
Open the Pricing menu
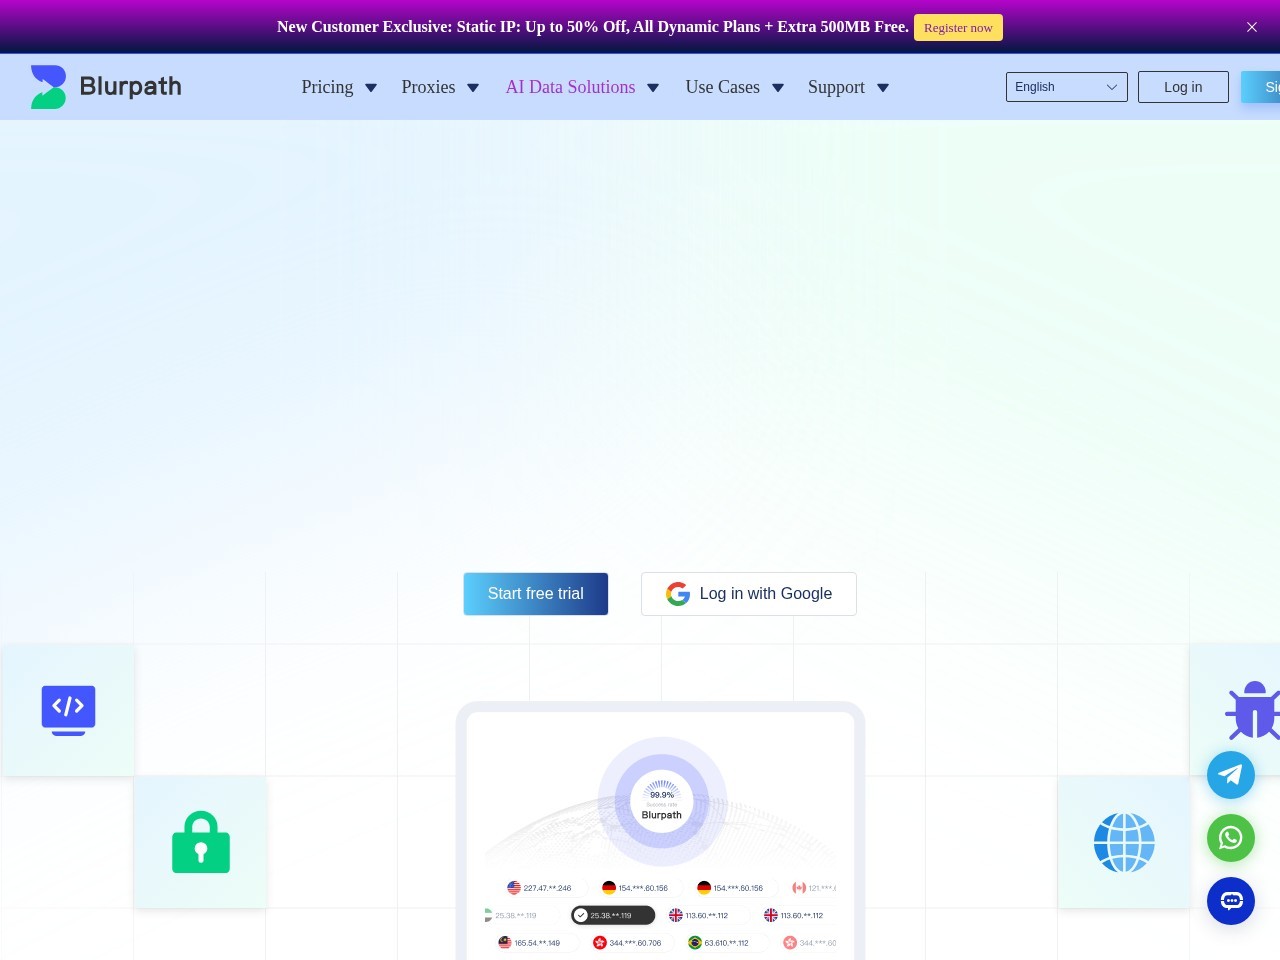coord(327,87)
